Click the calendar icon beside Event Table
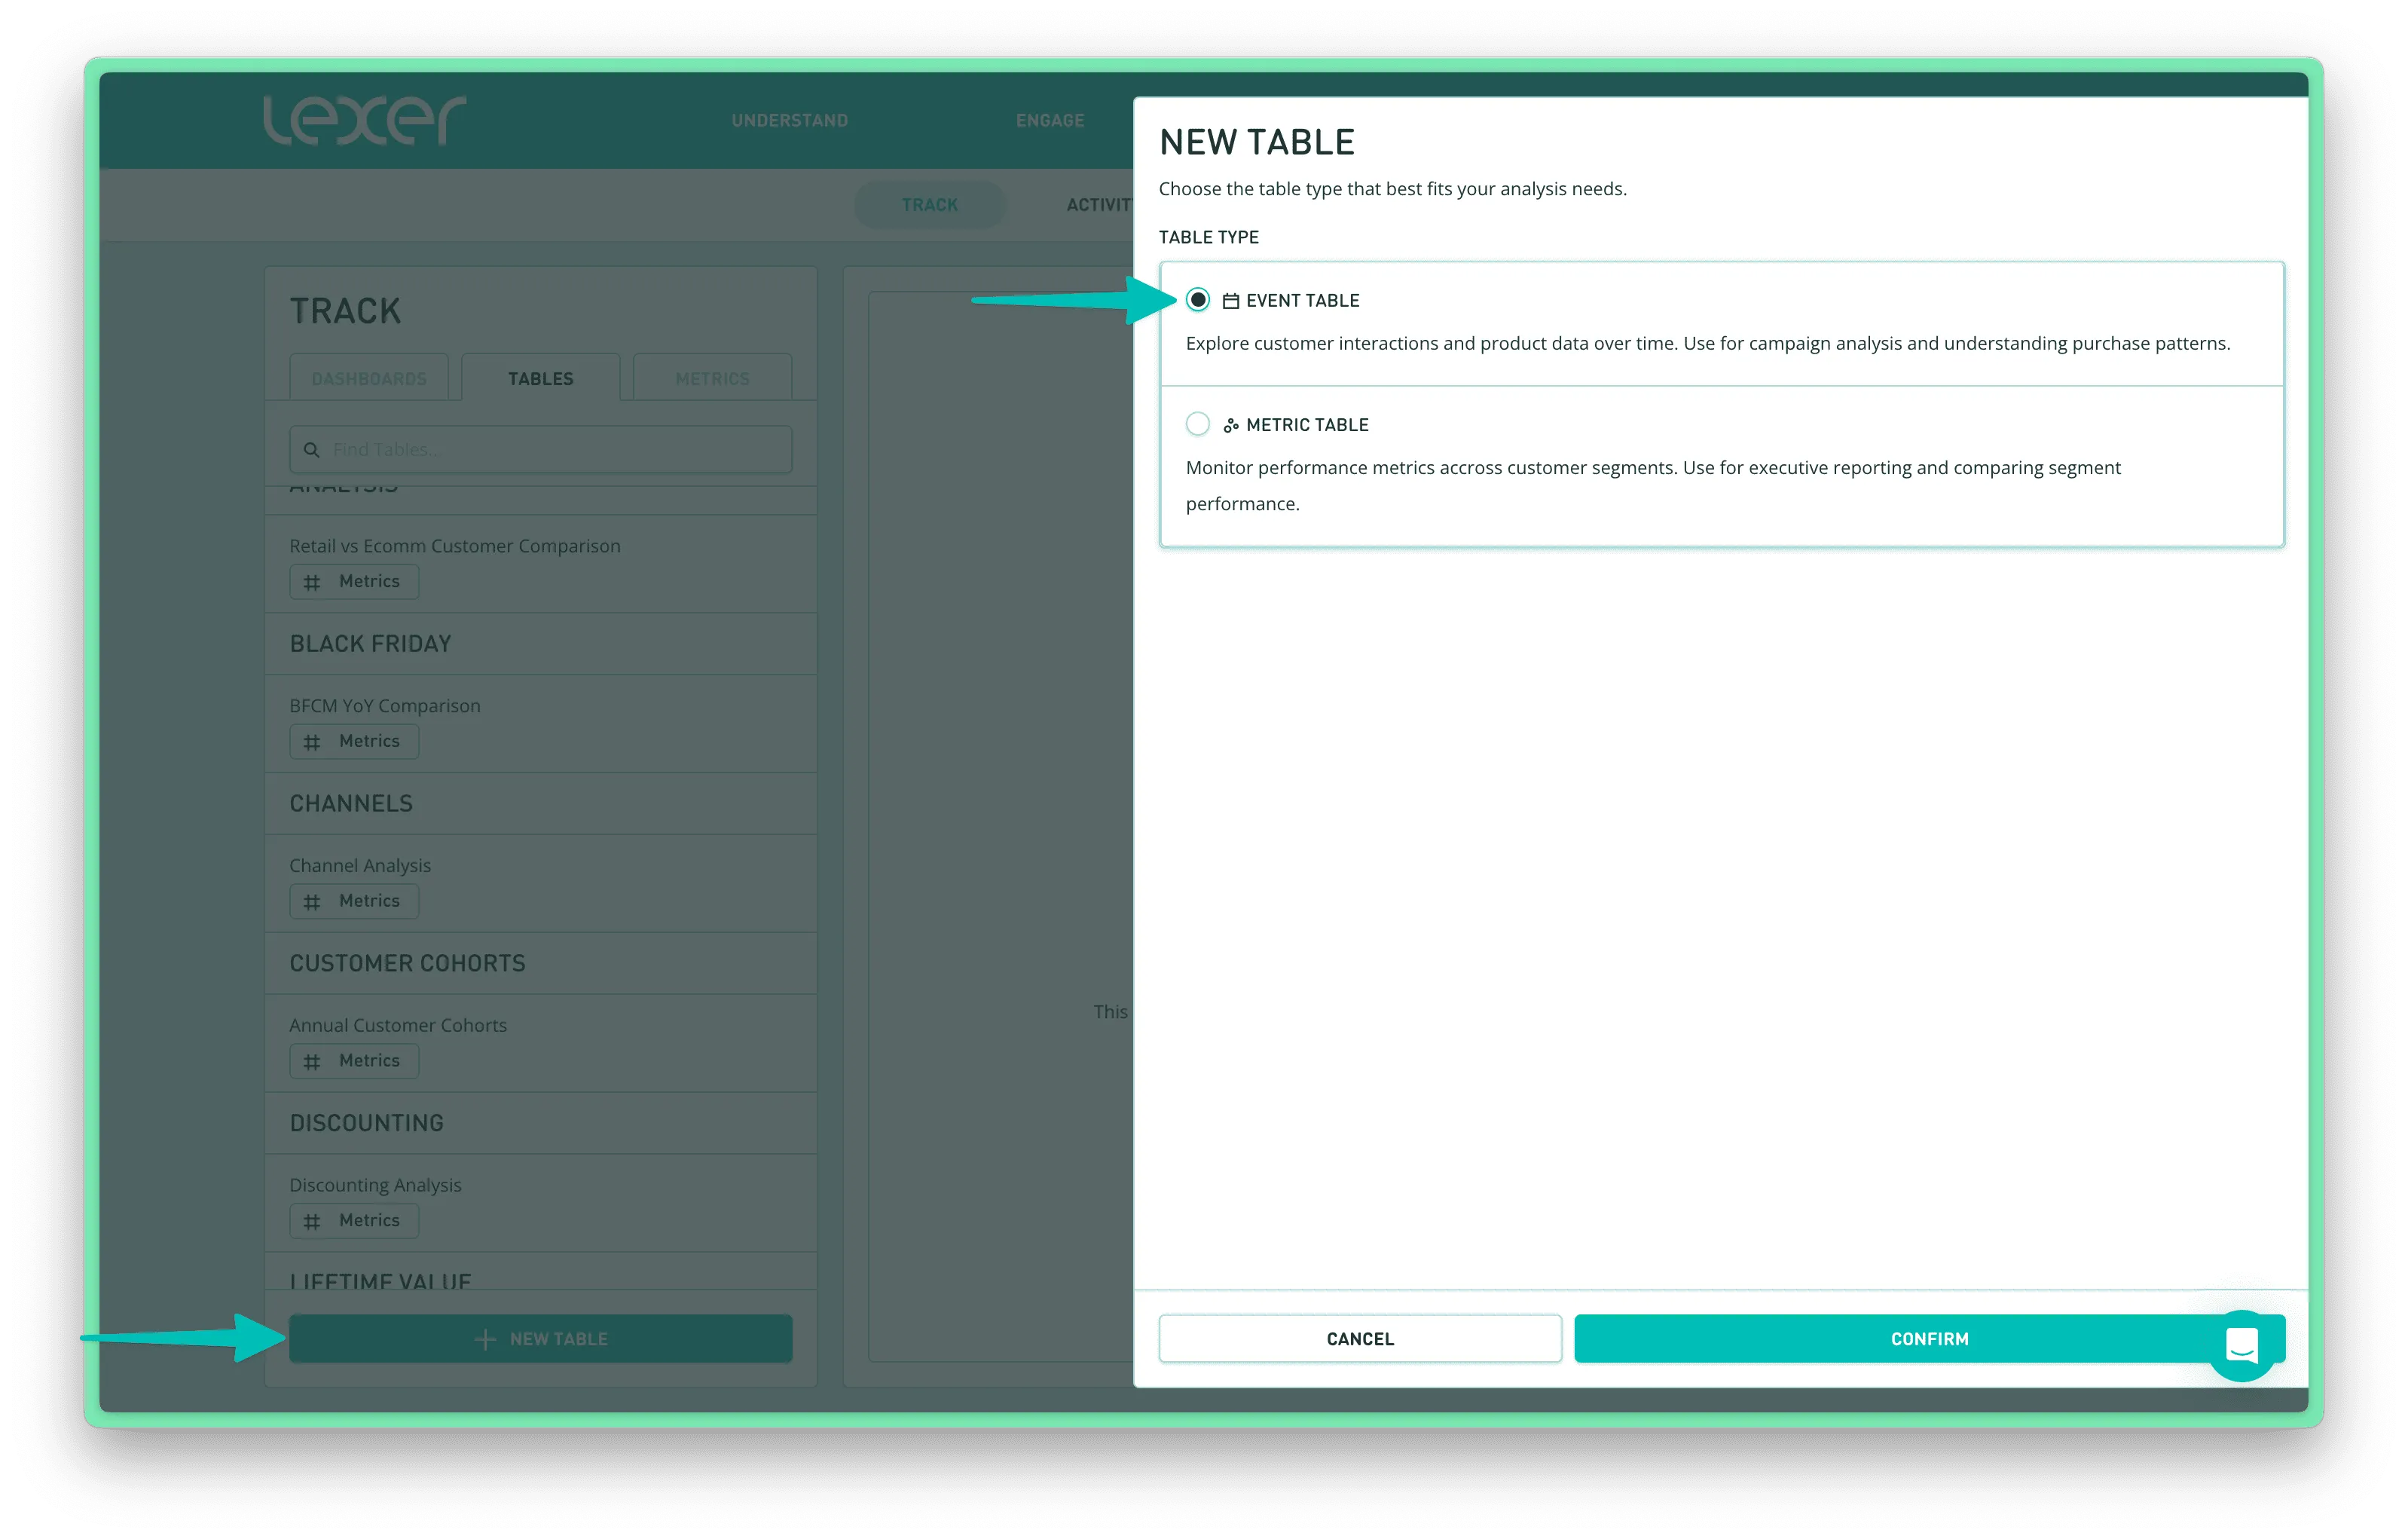2408x1539 pixels. pos(1231,301)
